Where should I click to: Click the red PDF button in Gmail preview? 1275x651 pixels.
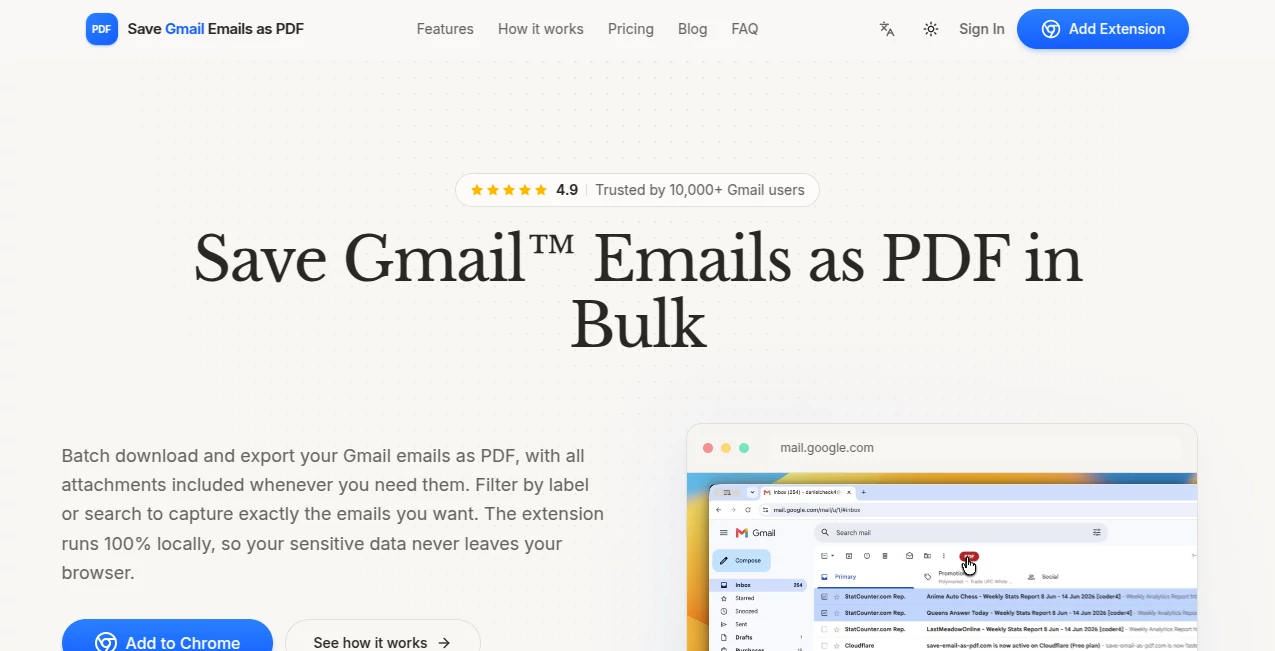(x=969, y=556)
